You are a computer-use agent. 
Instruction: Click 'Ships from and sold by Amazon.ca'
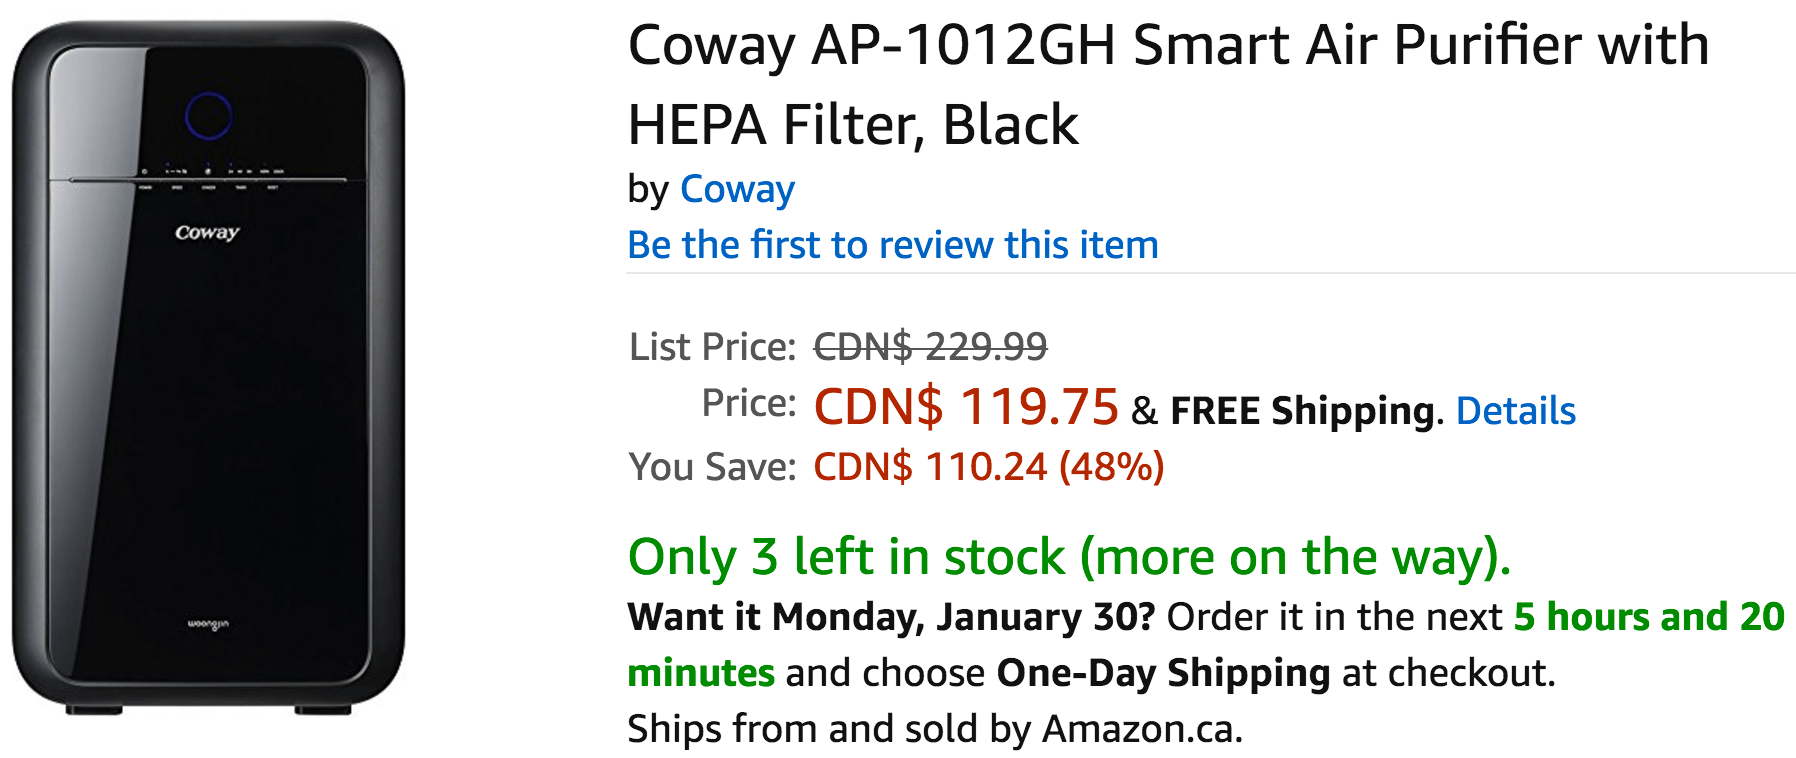tap(935, 729)
